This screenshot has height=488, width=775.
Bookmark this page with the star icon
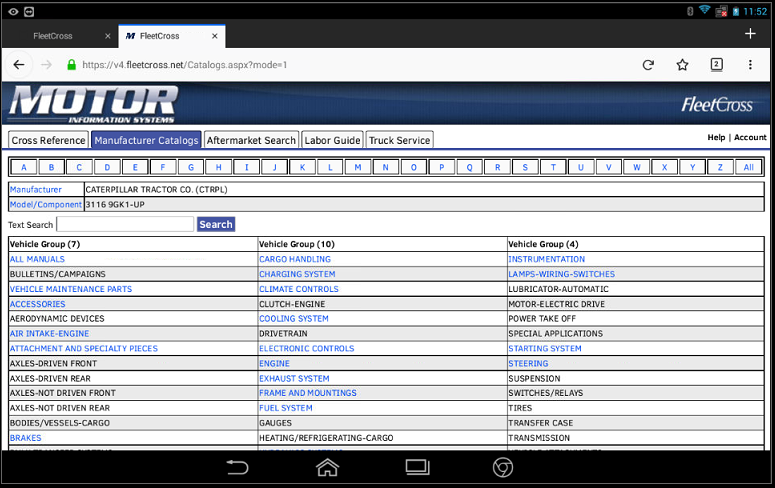click(x=682, y=65)
